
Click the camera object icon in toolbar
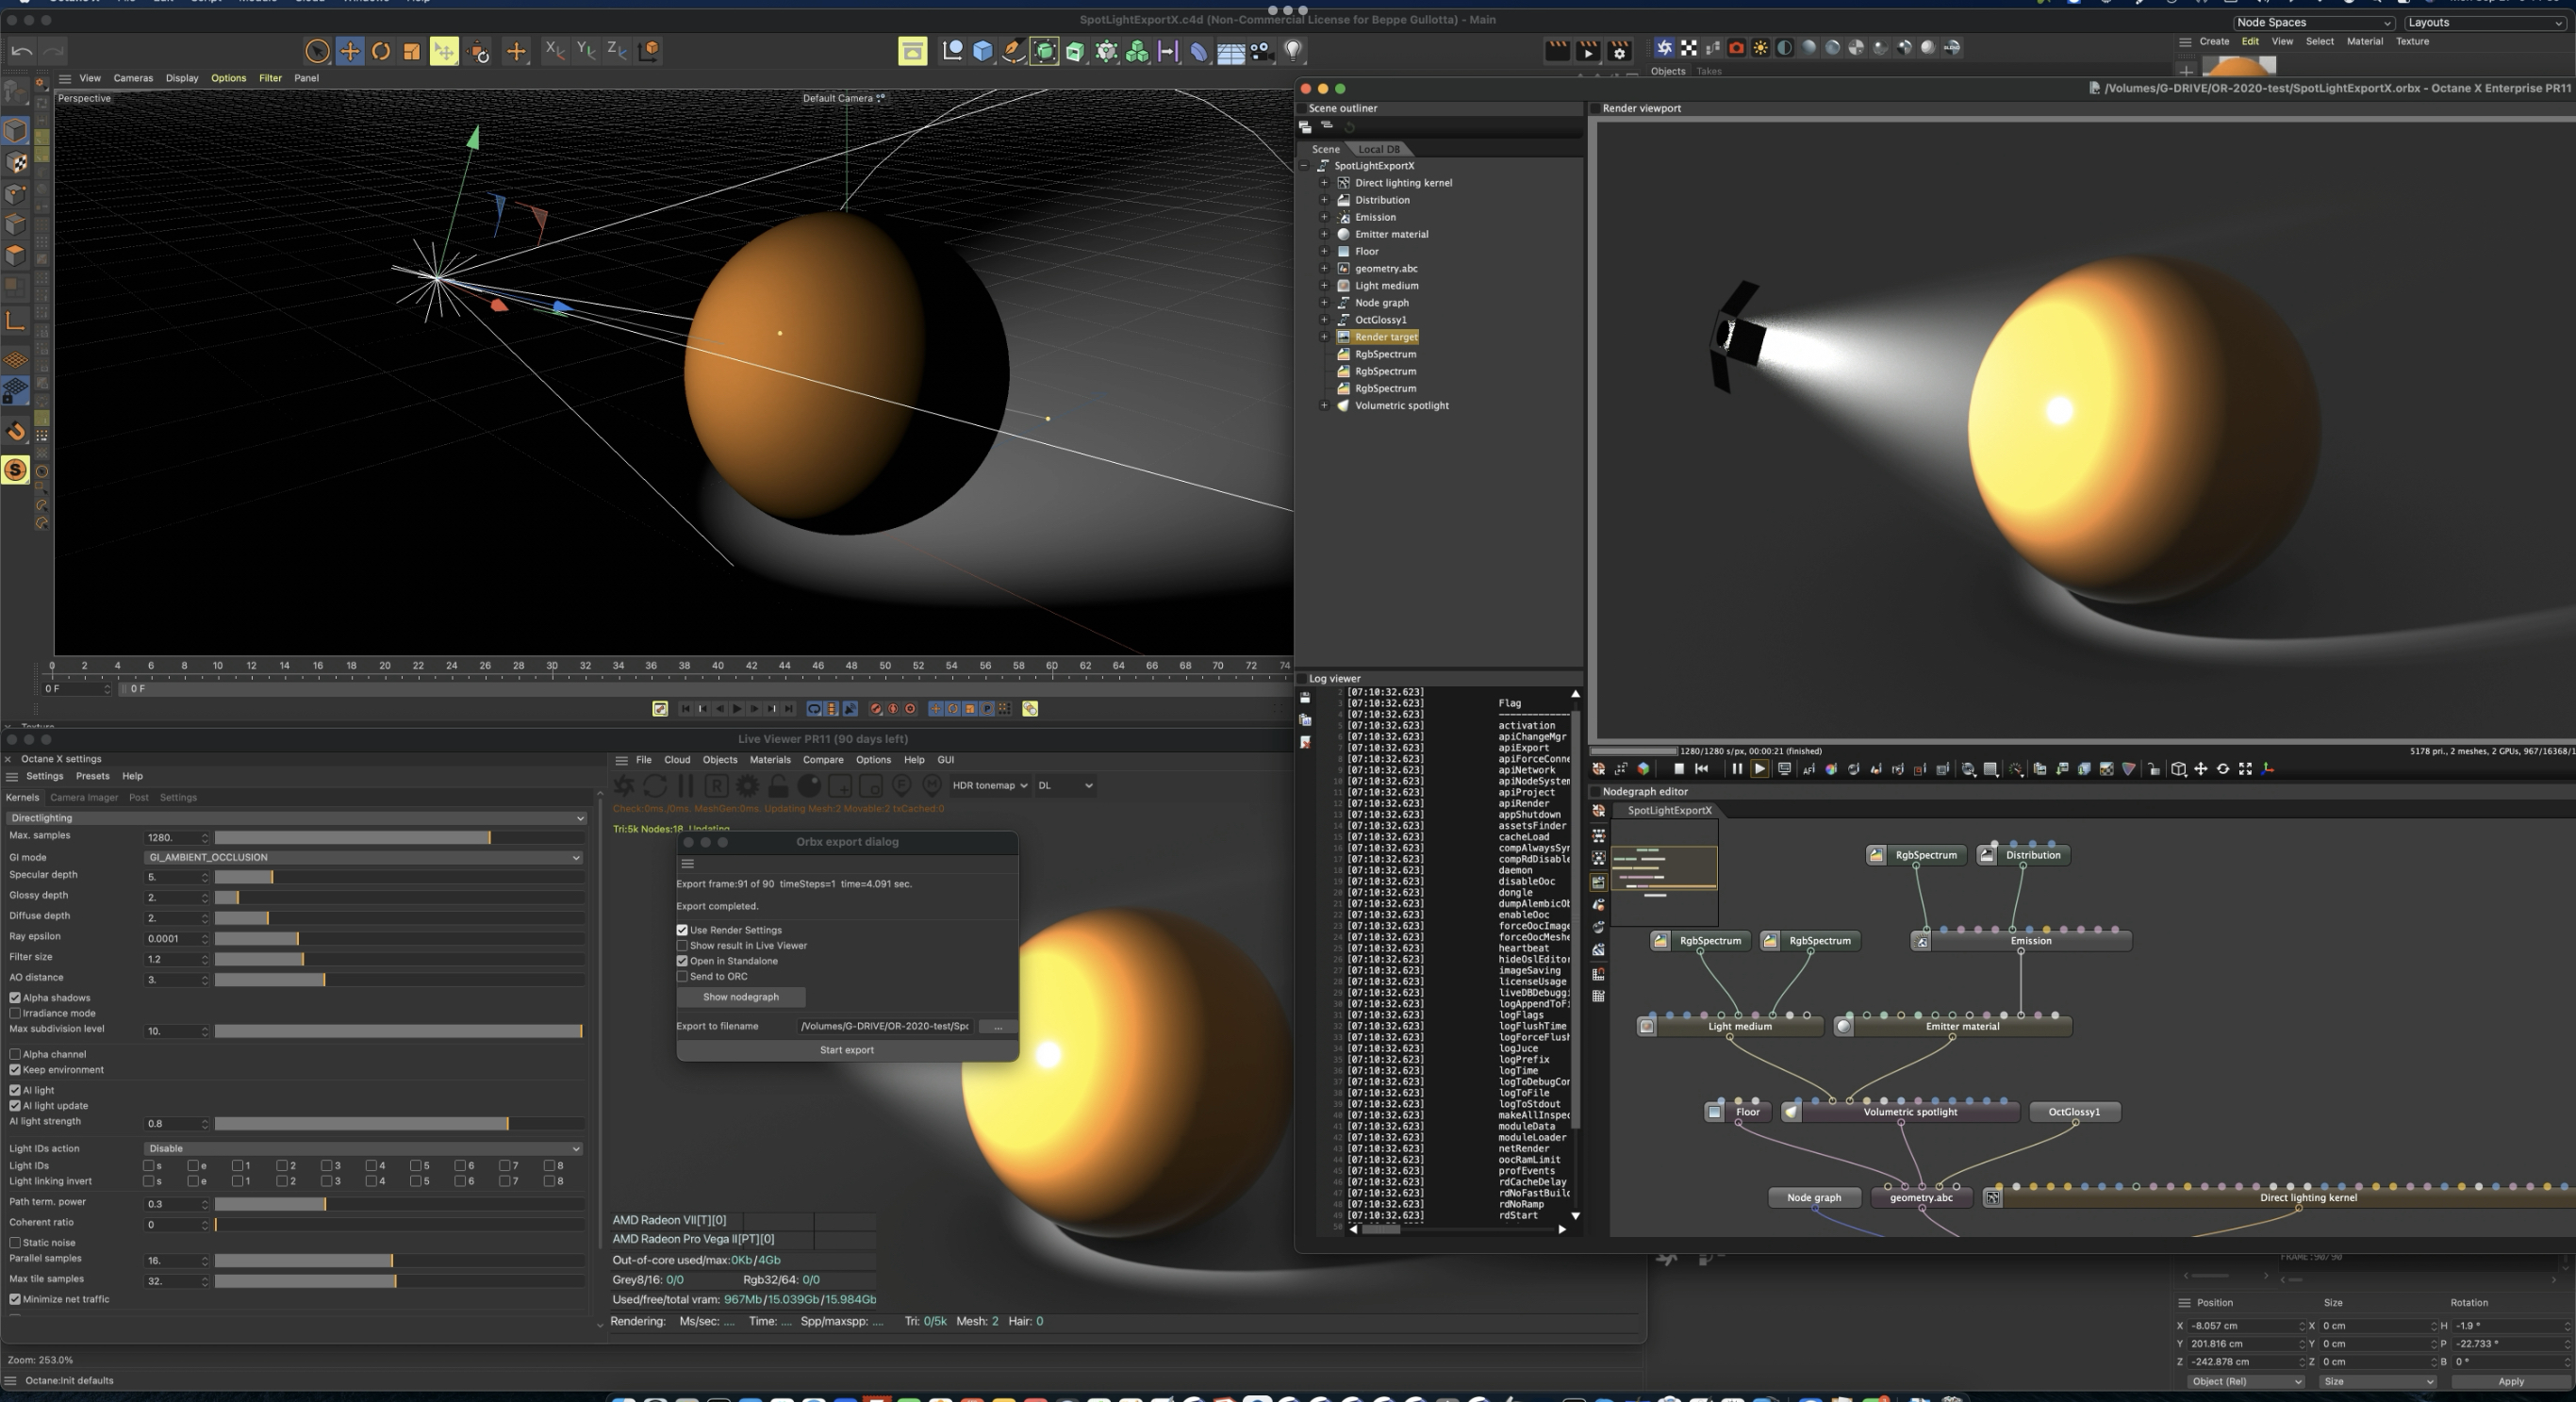coord(1262,51)
